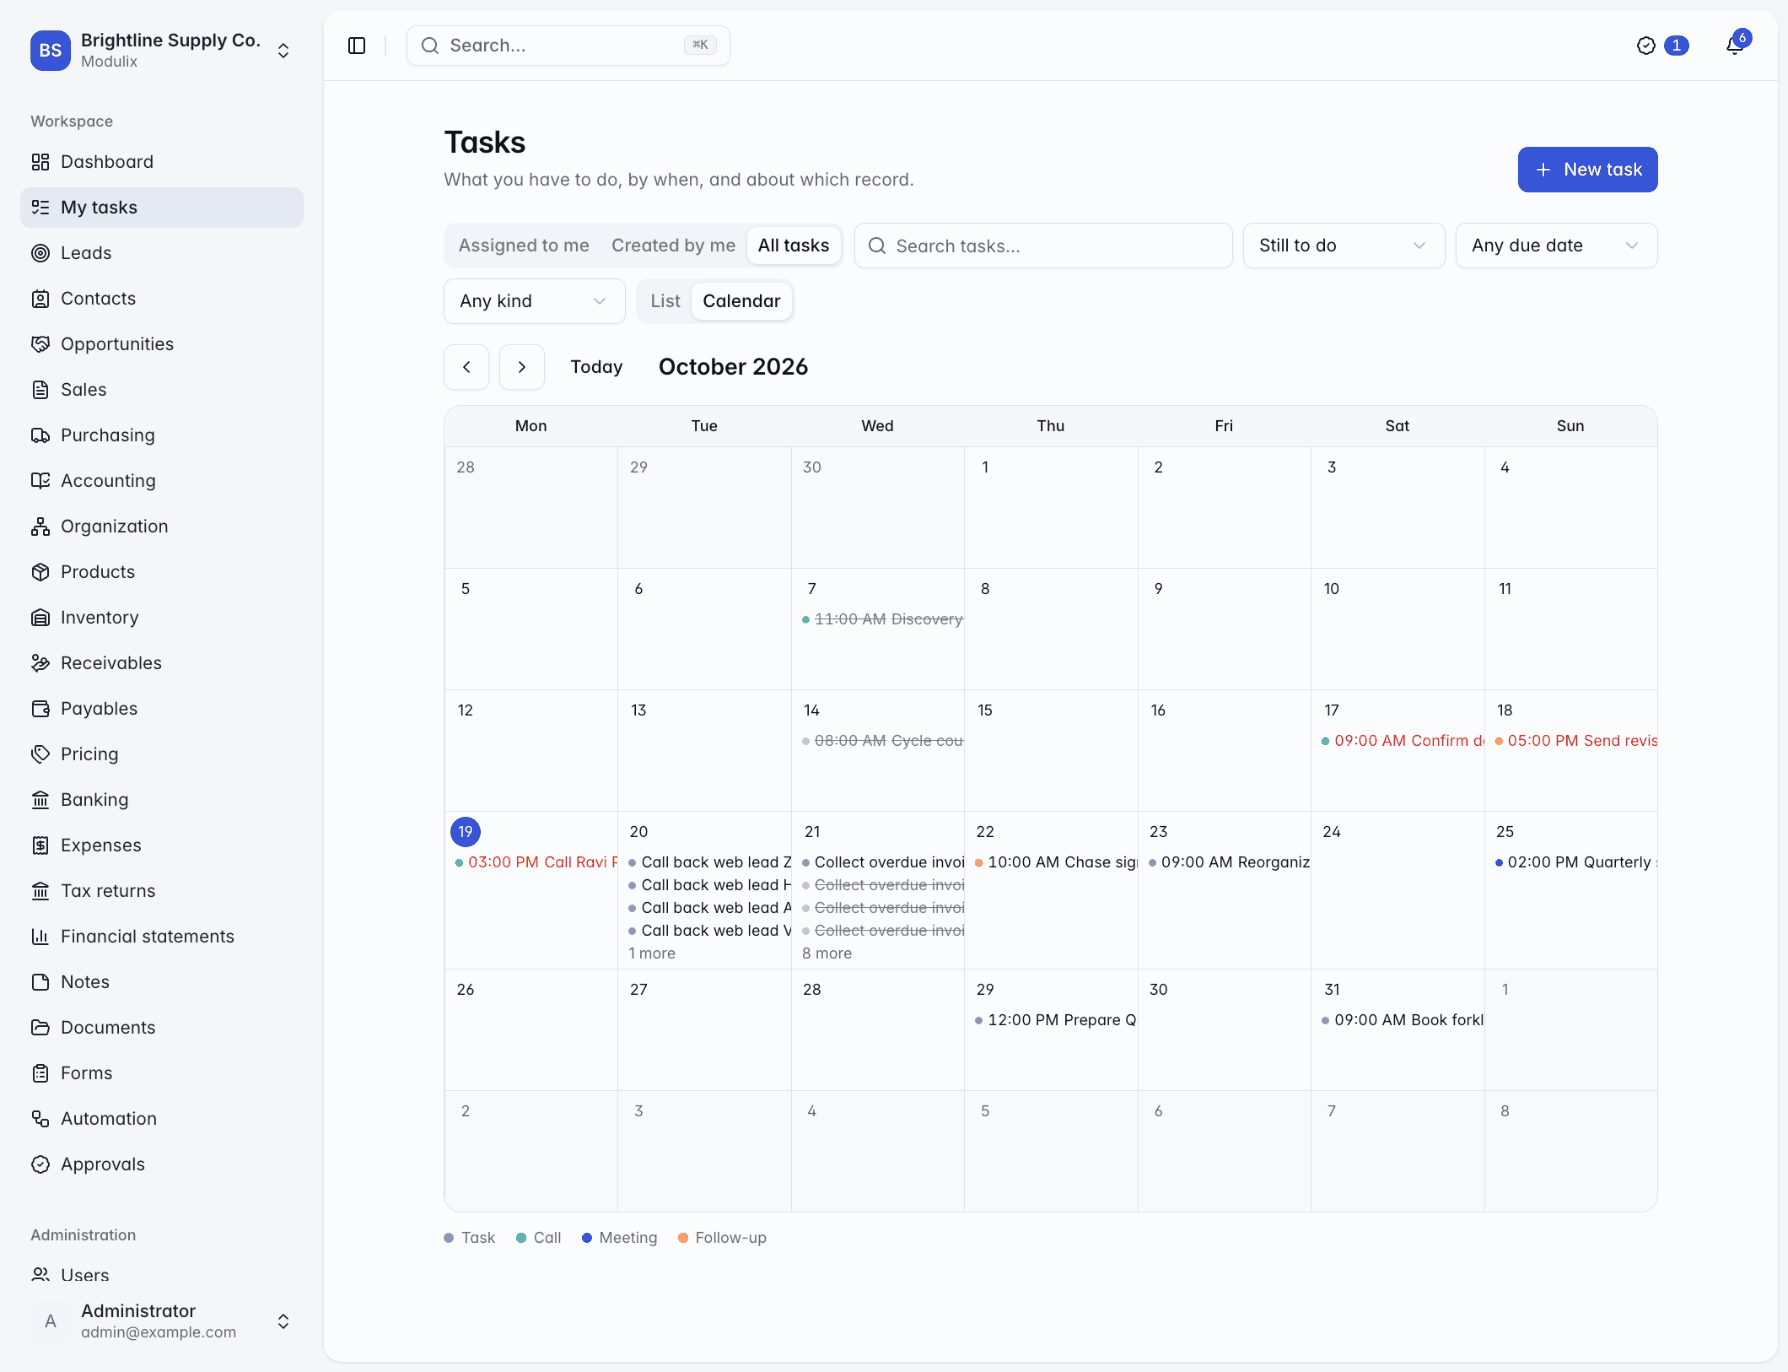Click the Products box icon

click(40, 572)
